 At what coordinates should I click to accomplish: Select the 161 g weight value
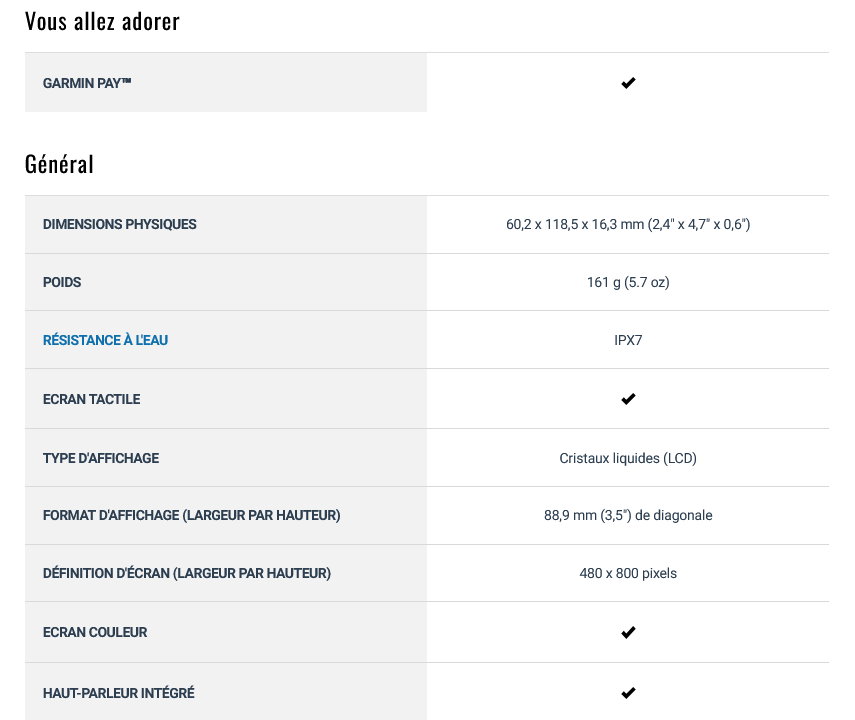pos(628,282)
